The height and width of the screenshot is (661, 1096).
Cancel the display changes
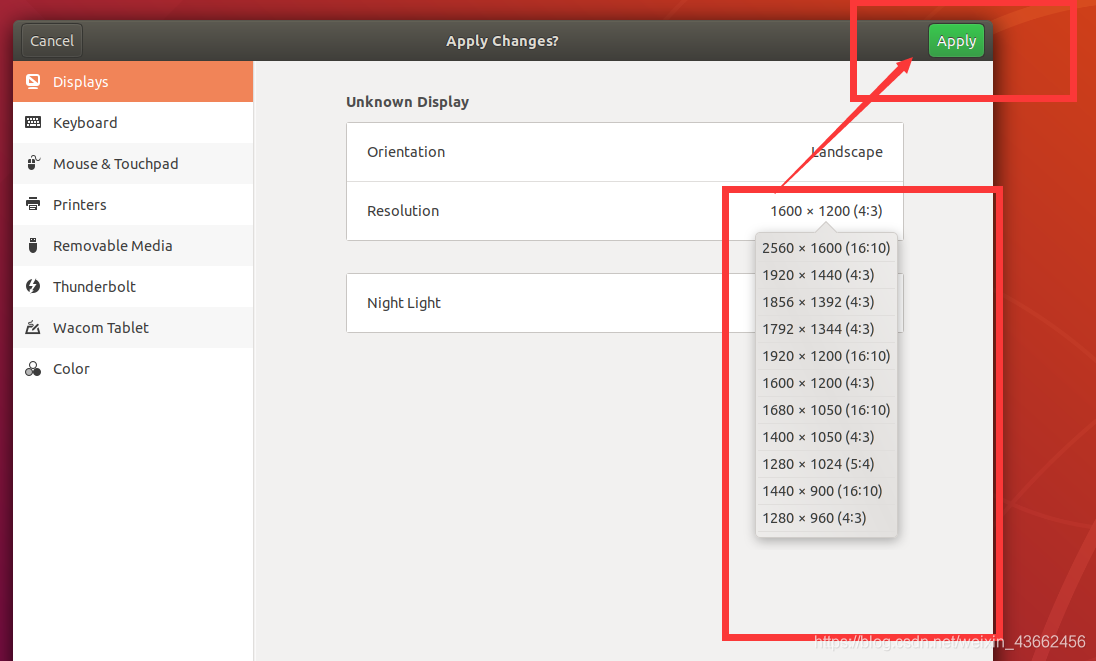pyautogui.click(x=52, y=41)
